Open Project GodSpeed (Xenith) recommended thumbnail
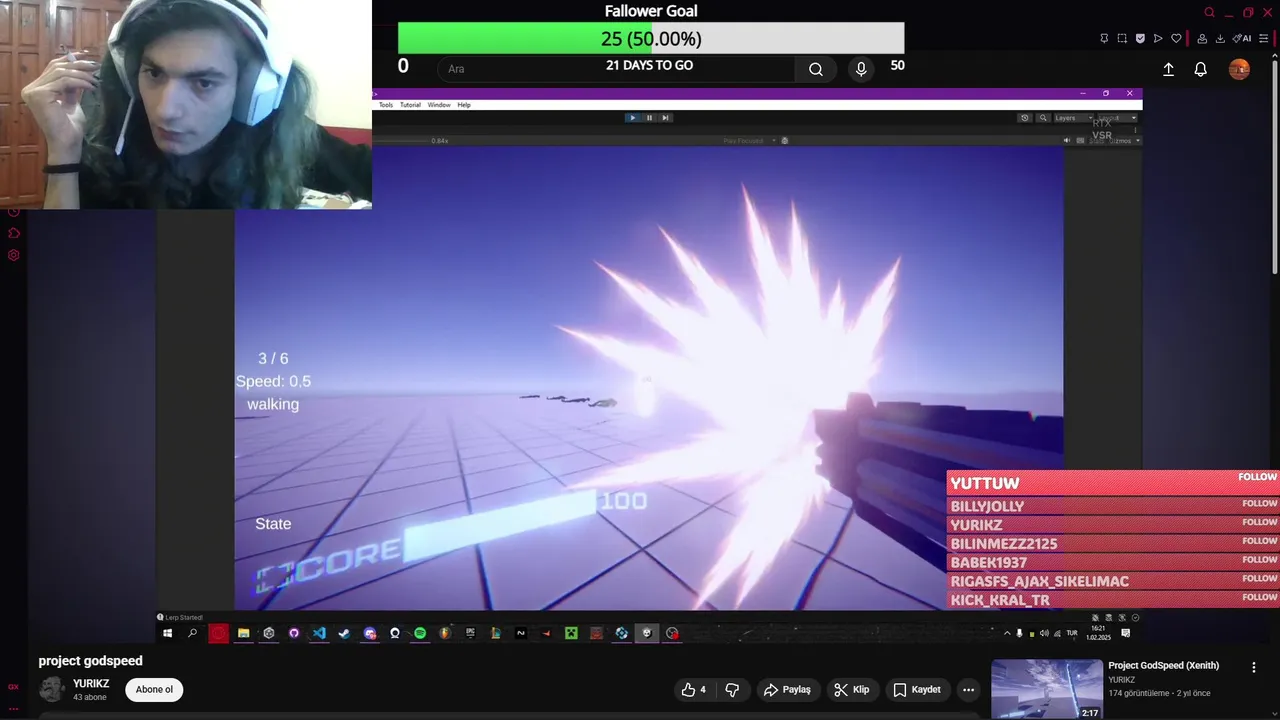1280x720 pixels. click(1047, 689)
